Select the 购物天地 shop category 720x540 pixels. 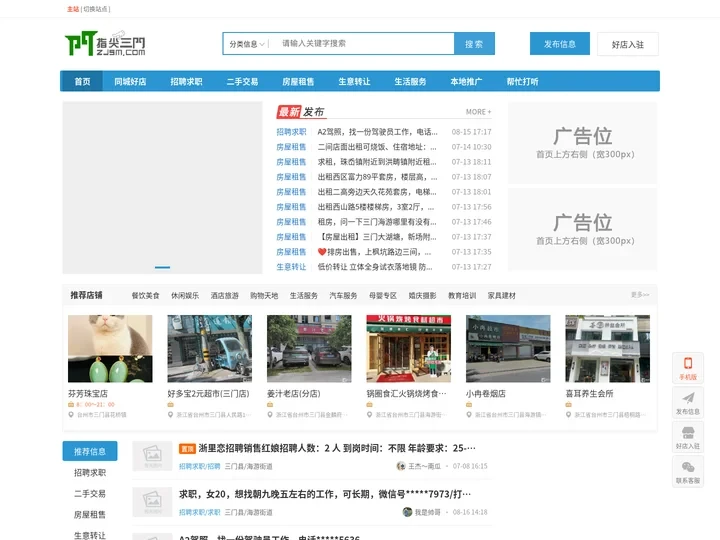pos(264,295)
